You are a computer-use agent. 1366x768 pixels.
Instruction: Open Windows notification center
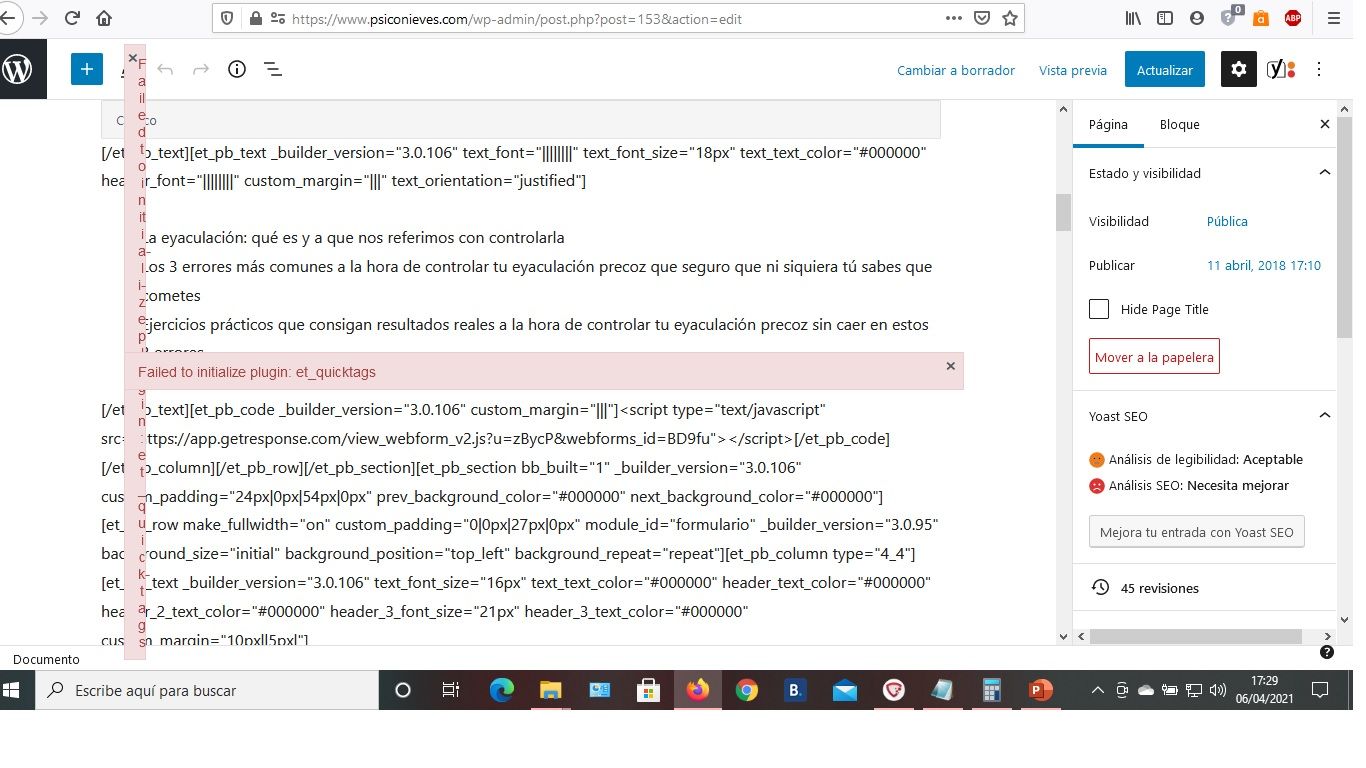coord(1320,690)
